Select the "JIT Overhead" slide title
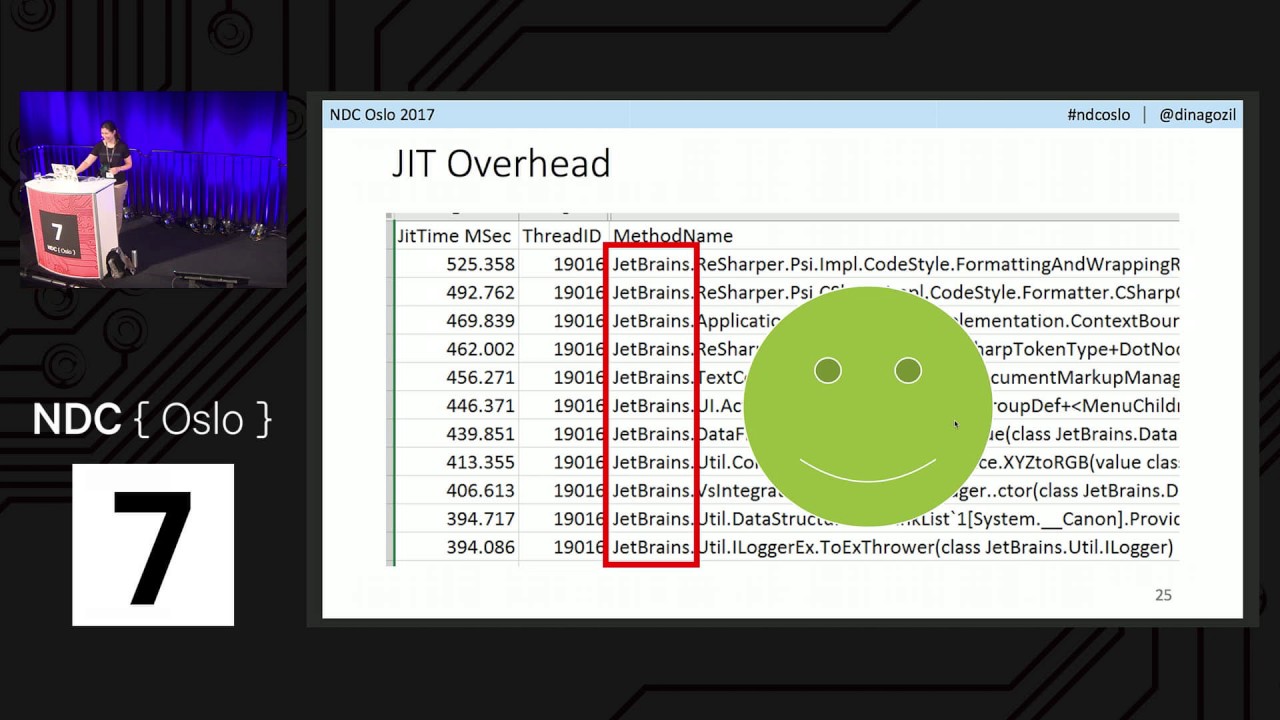The width and height of the screenshot is (1280, 720). coord(501,163)
